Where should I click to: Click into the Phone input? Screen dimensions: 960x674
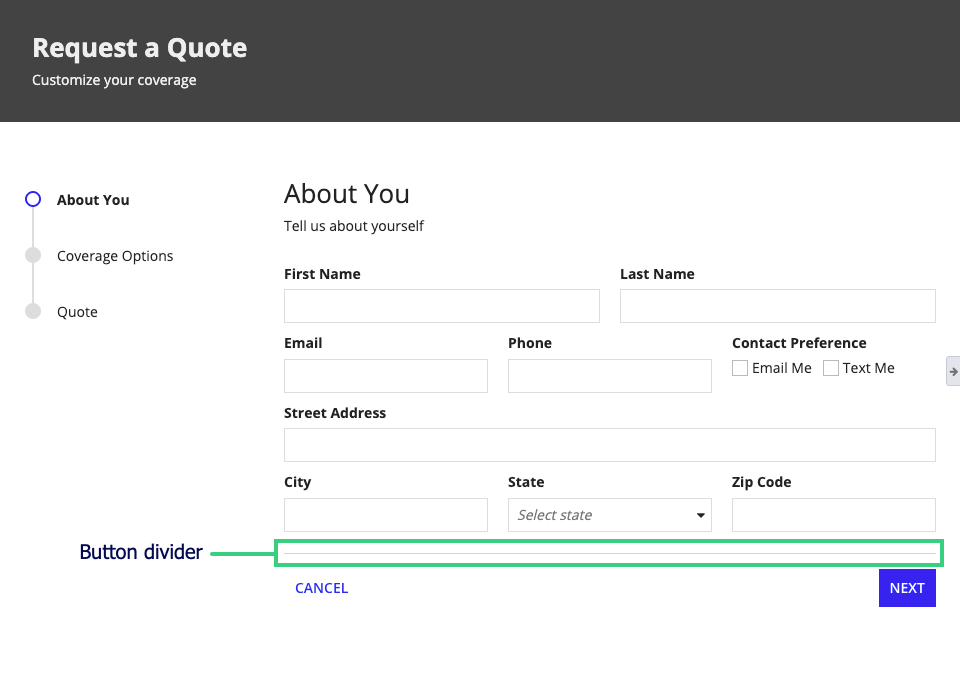[610, 376]
